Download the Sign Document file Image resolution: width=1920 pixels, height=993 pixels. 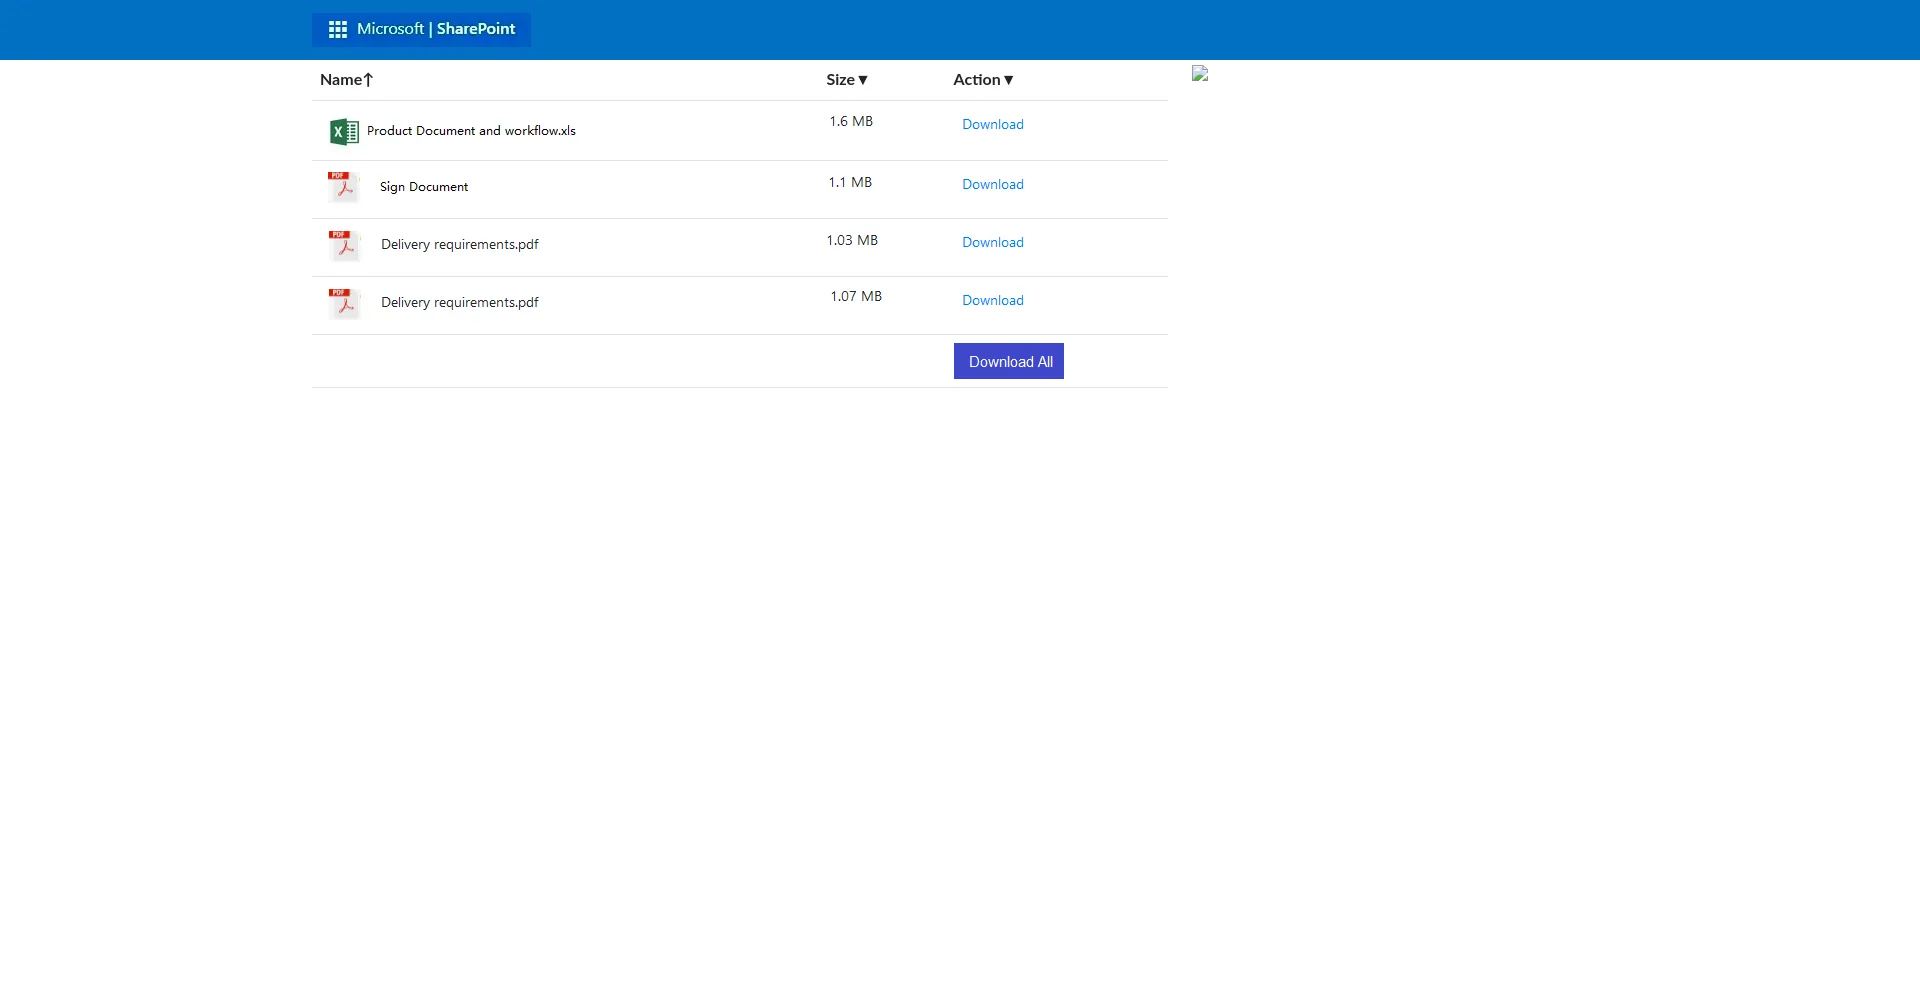[992, 184]
